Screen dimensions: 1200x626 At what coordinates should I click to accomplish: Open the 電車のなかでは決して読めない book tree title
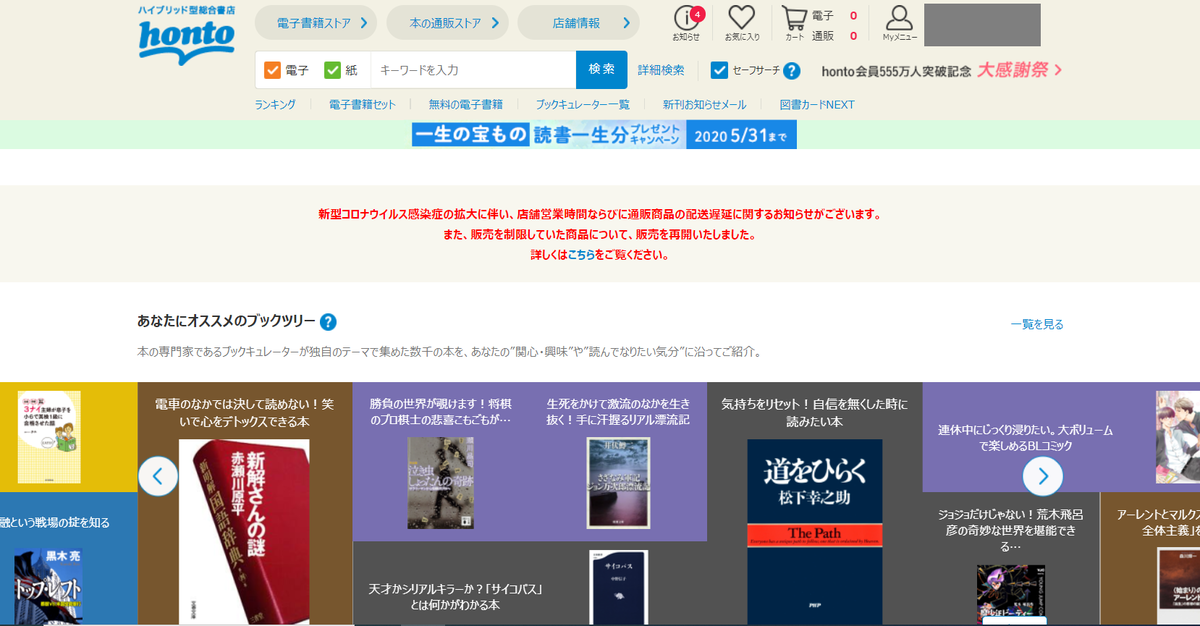(x=245, y=413)
